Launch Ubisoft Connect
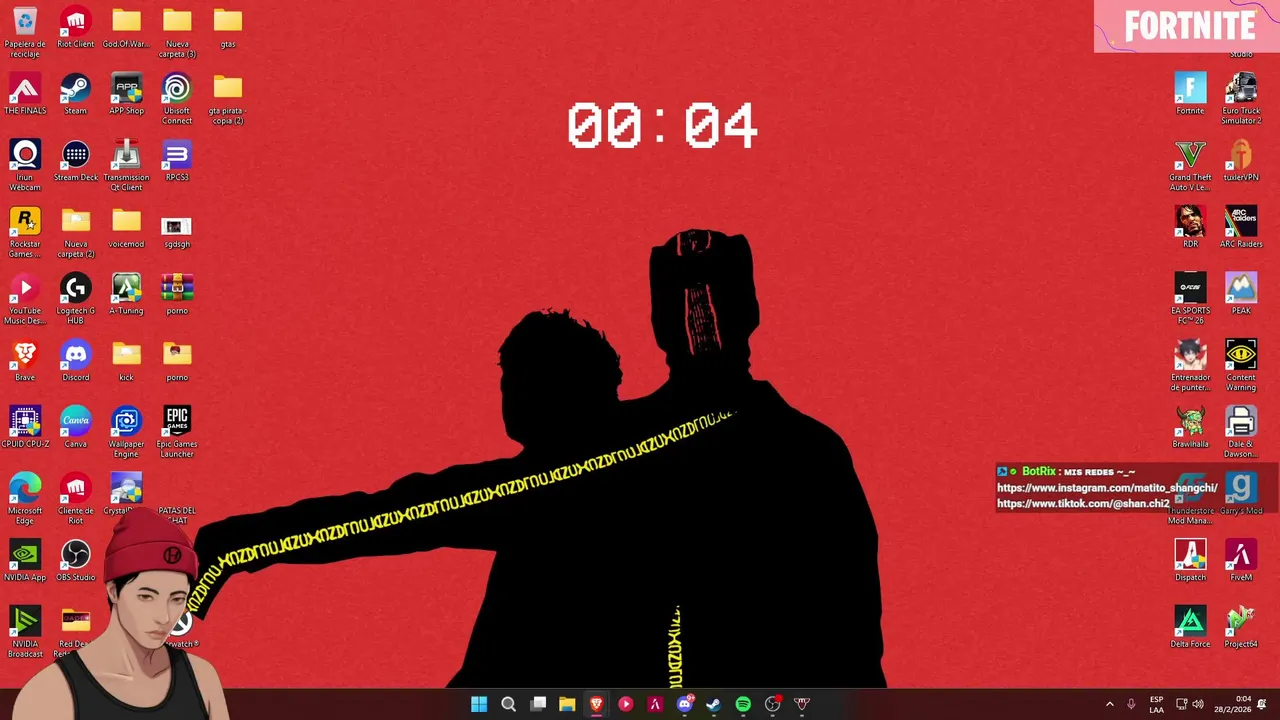The height and width of the screenshot is (720, 1280). pos(177,98)
